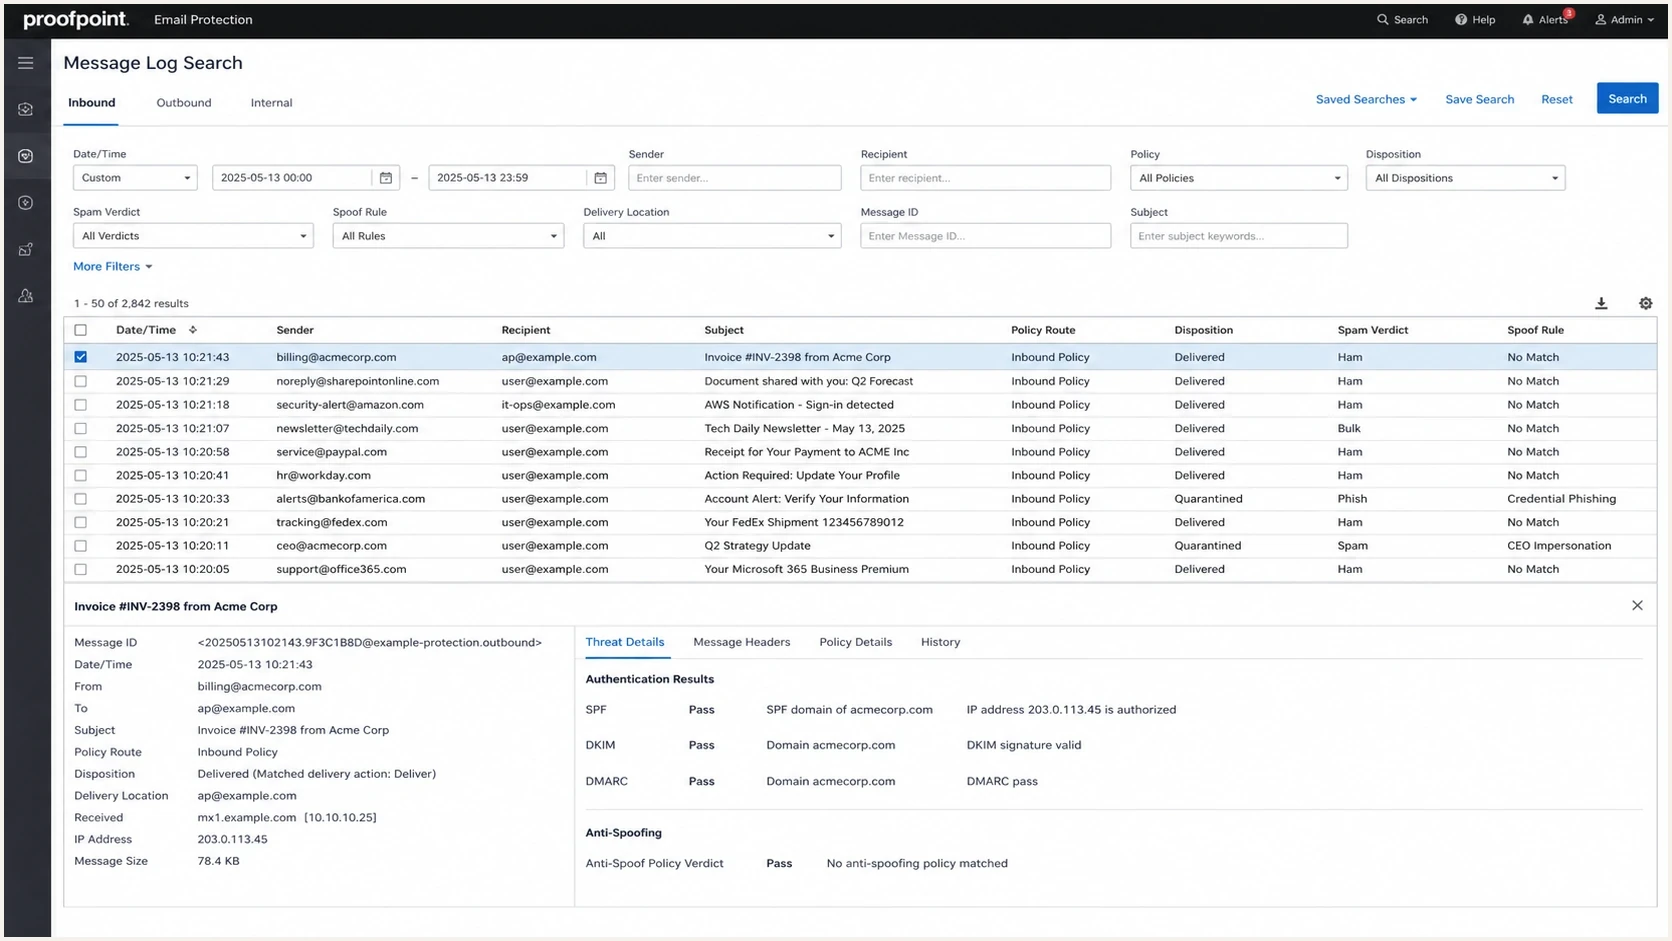This screenshot has width=1672, height=941.
Task: Download the search results
Action: coord(1601,303)
